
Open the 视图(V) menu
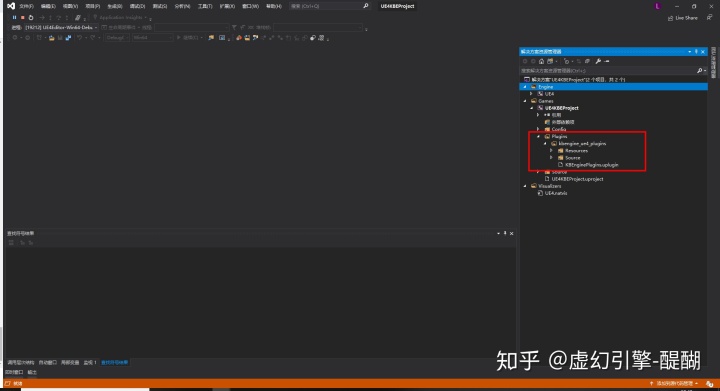click(x=70, y=6)
